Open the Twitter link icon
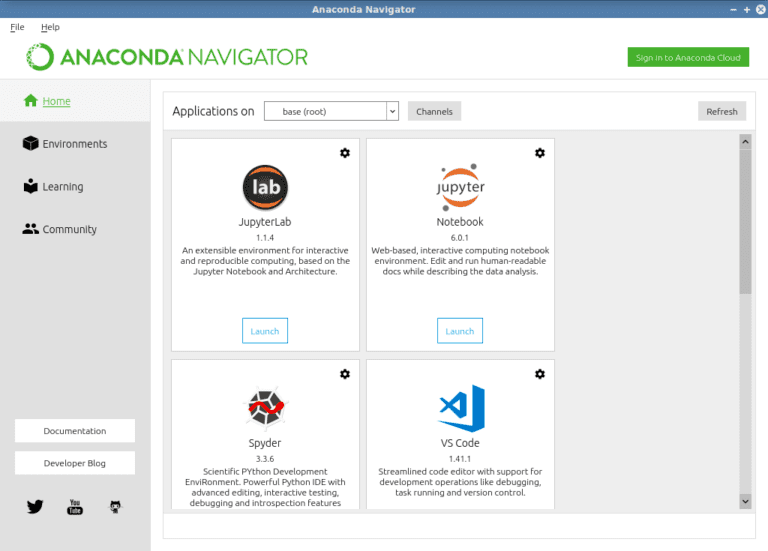 tap(35, 506)
